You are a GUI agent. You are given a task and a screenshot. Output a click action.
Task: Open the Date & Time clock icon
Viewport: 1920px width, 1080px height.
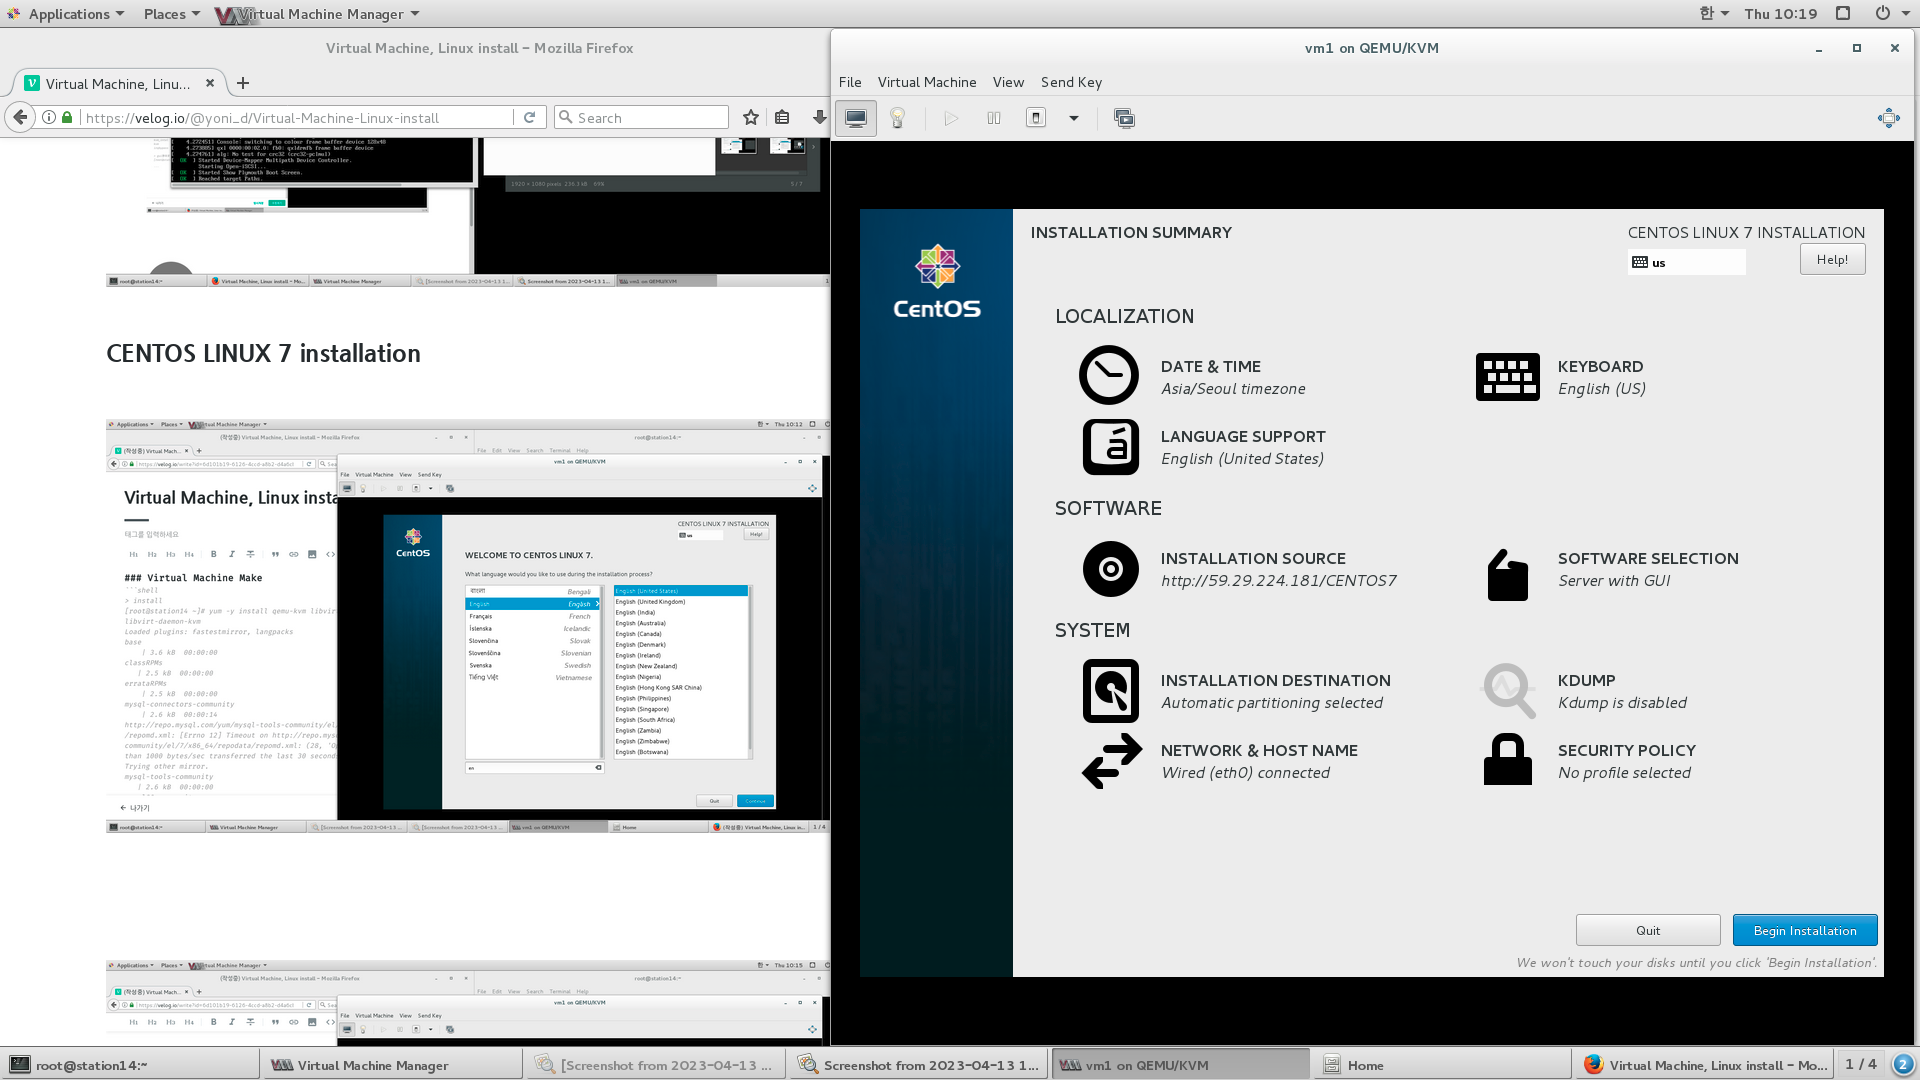click(1108, 376)
